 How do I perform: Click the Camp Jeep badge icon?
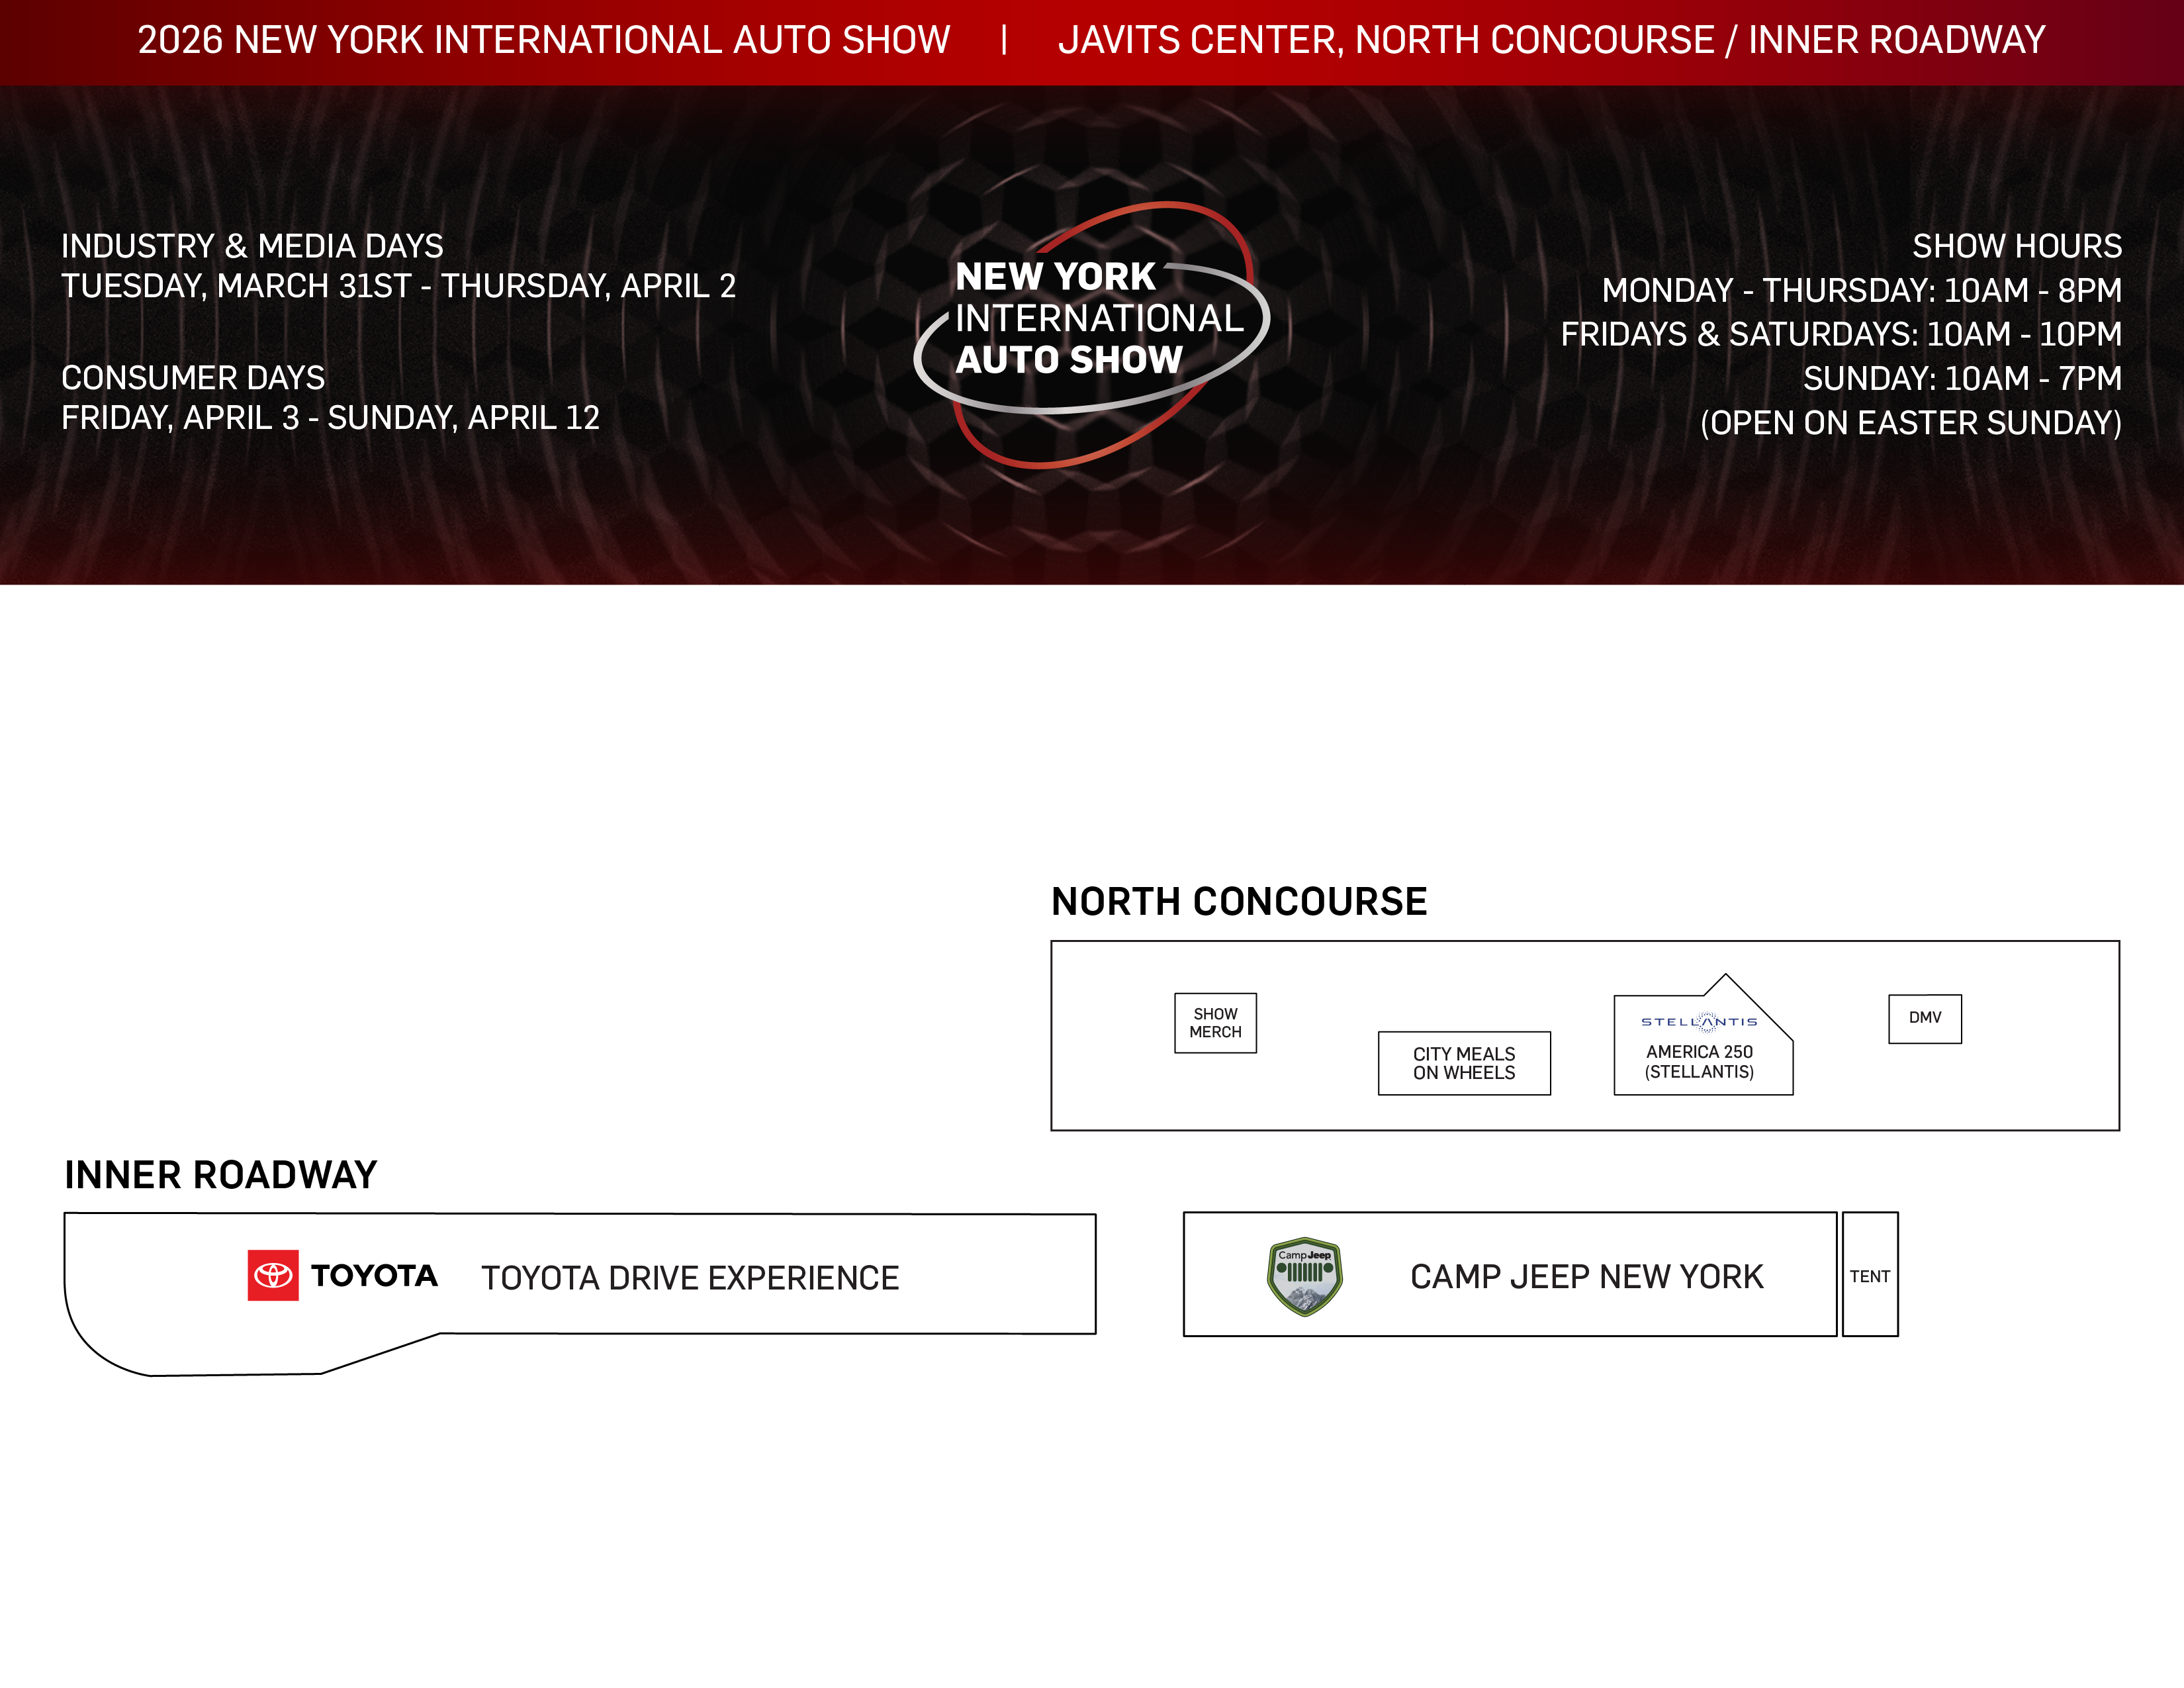(1304, 1276)
